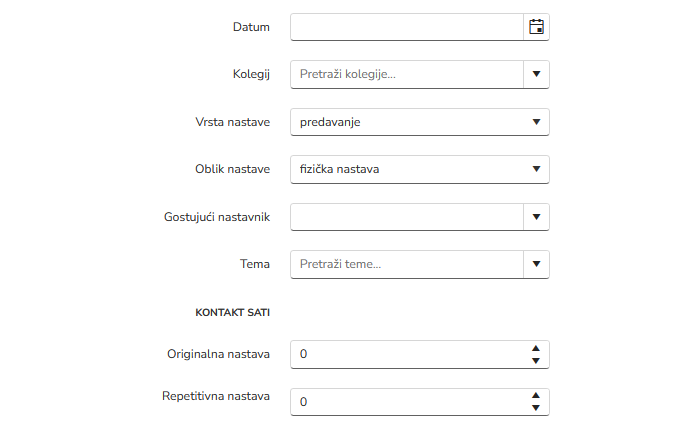This screenshot has height=428, width=700.
Task: Click the Gostujući nastavnik input field
Action: tap(406, 217)
